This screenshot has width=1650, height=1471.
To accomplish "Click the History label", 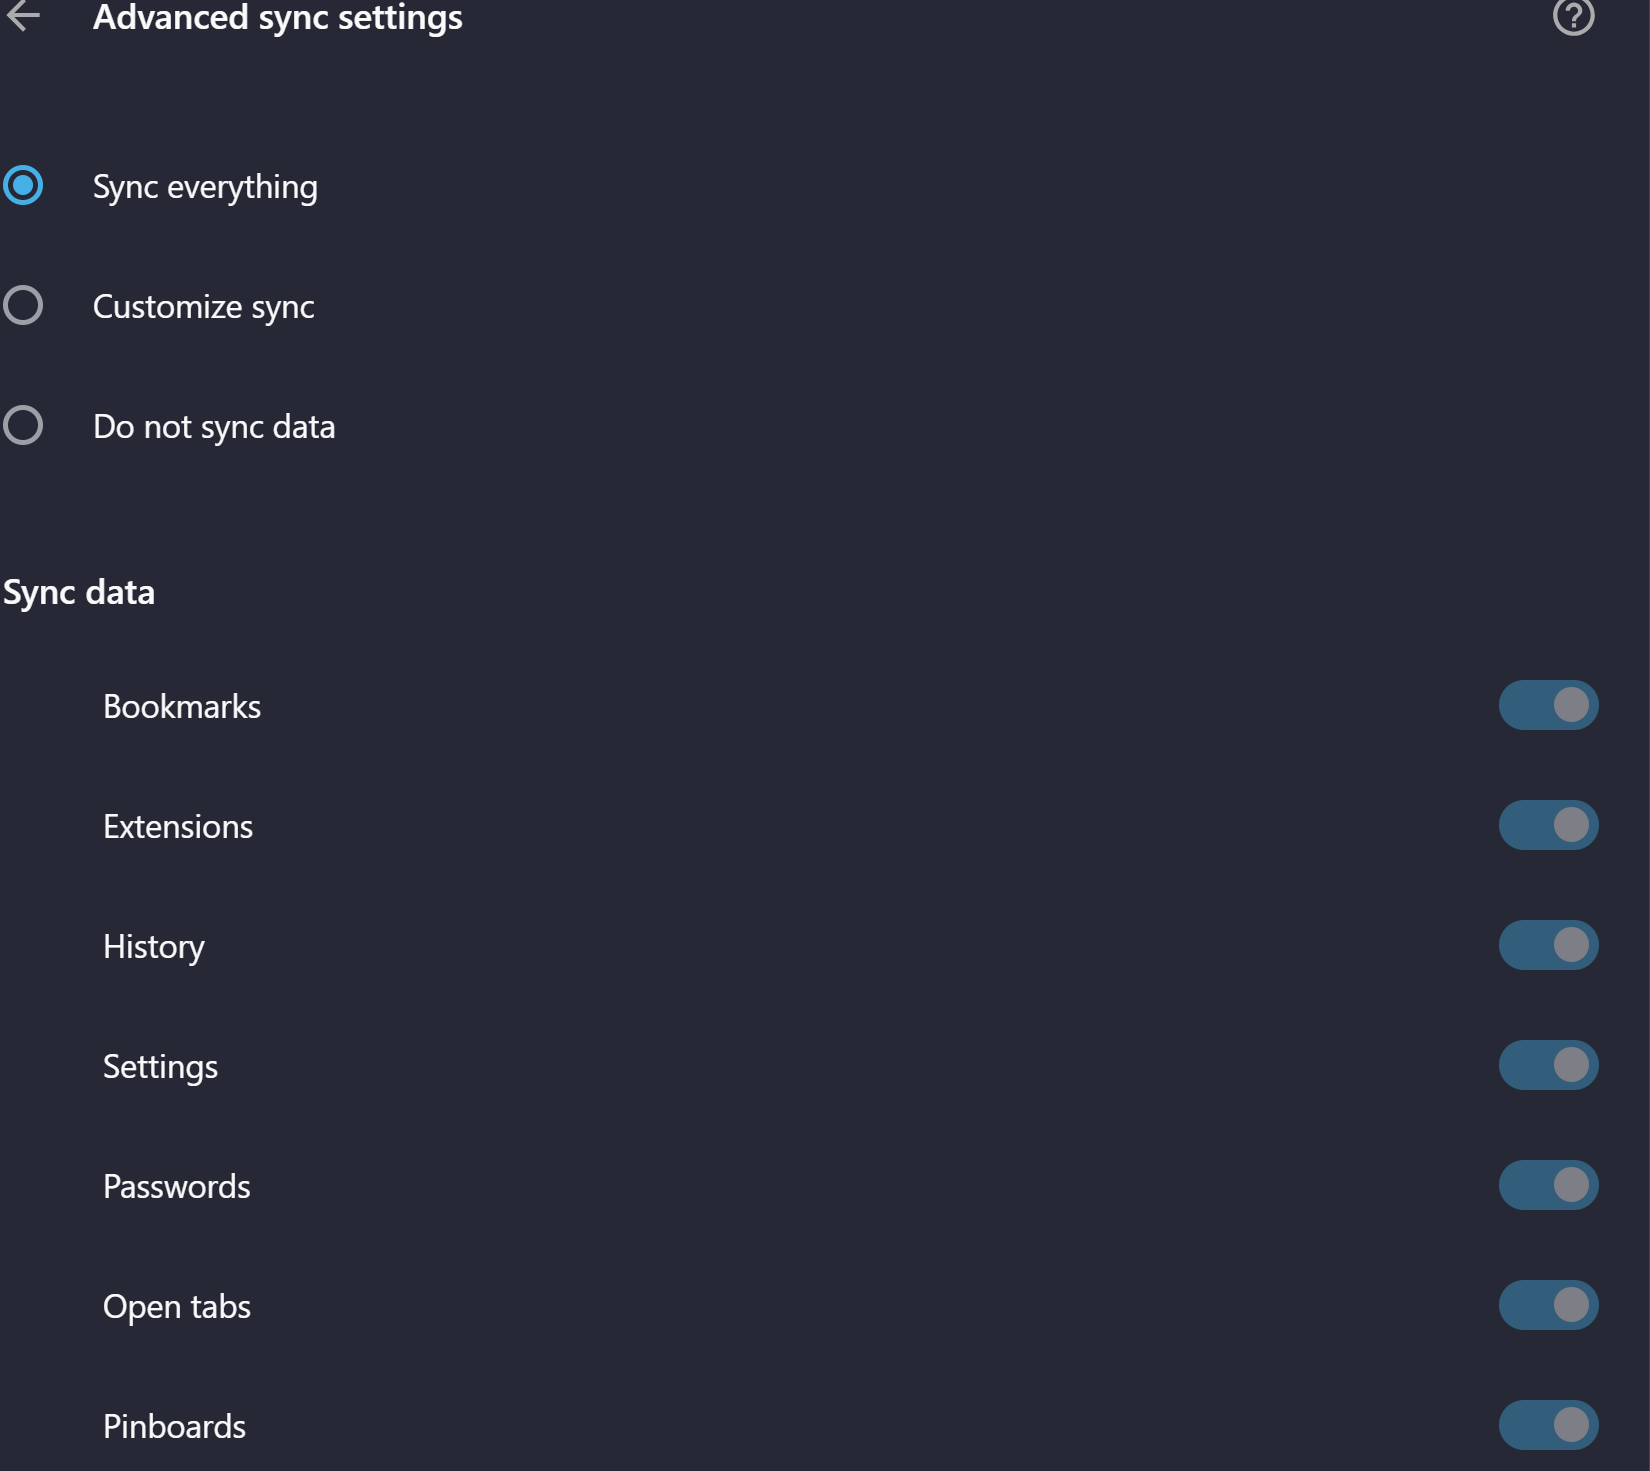I will pos(154,947).
